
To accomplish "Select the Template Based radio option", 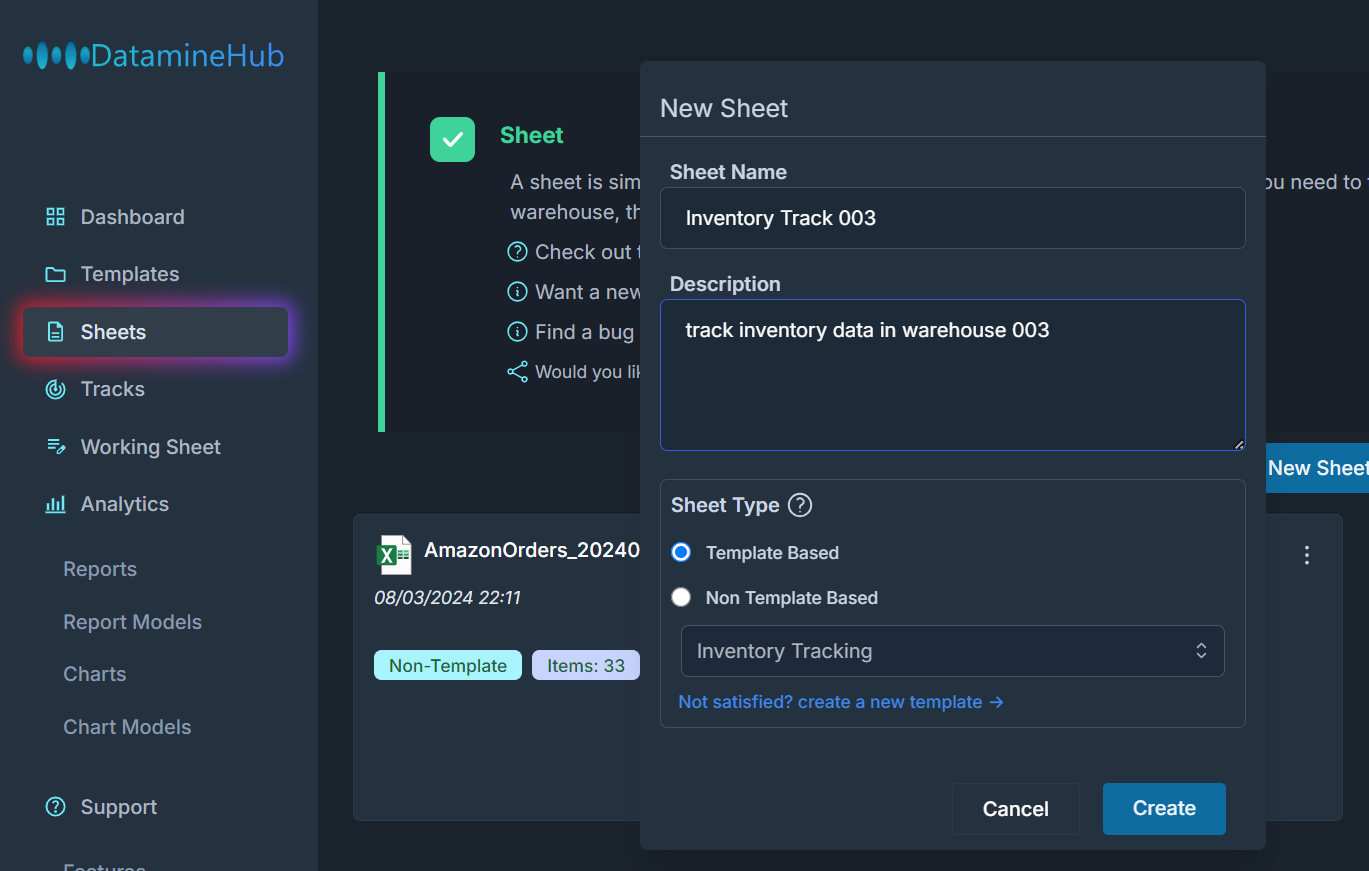I will (x=681, y=553).
